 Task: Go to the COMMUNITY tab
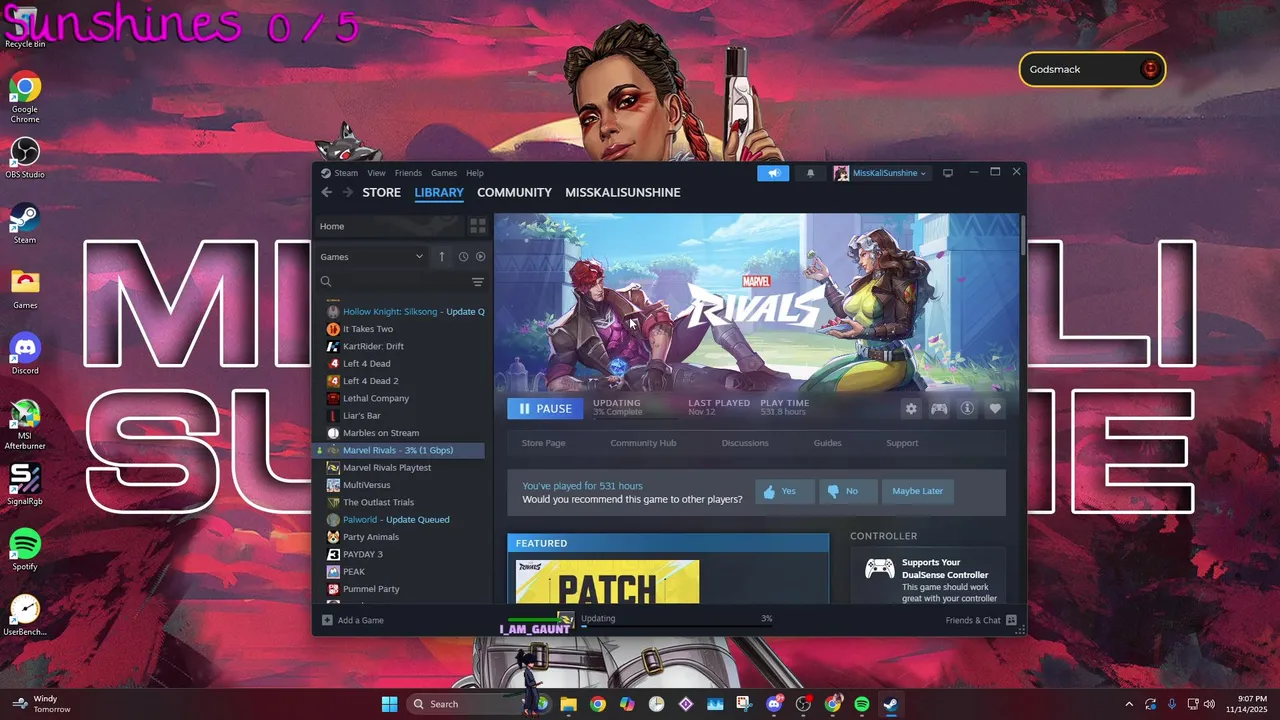click(x=514, y=192)
